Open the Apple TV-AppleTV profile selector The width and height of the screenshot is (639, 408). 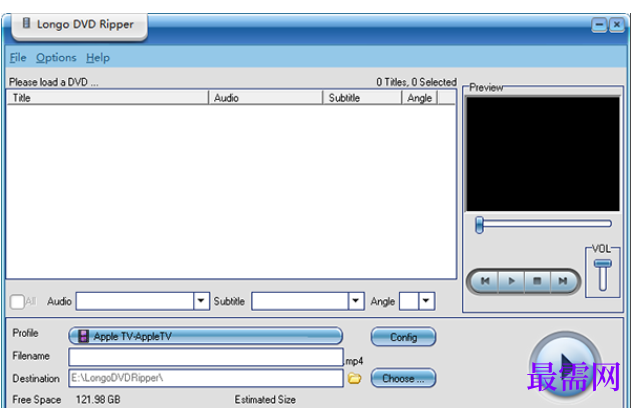[205, 336]
